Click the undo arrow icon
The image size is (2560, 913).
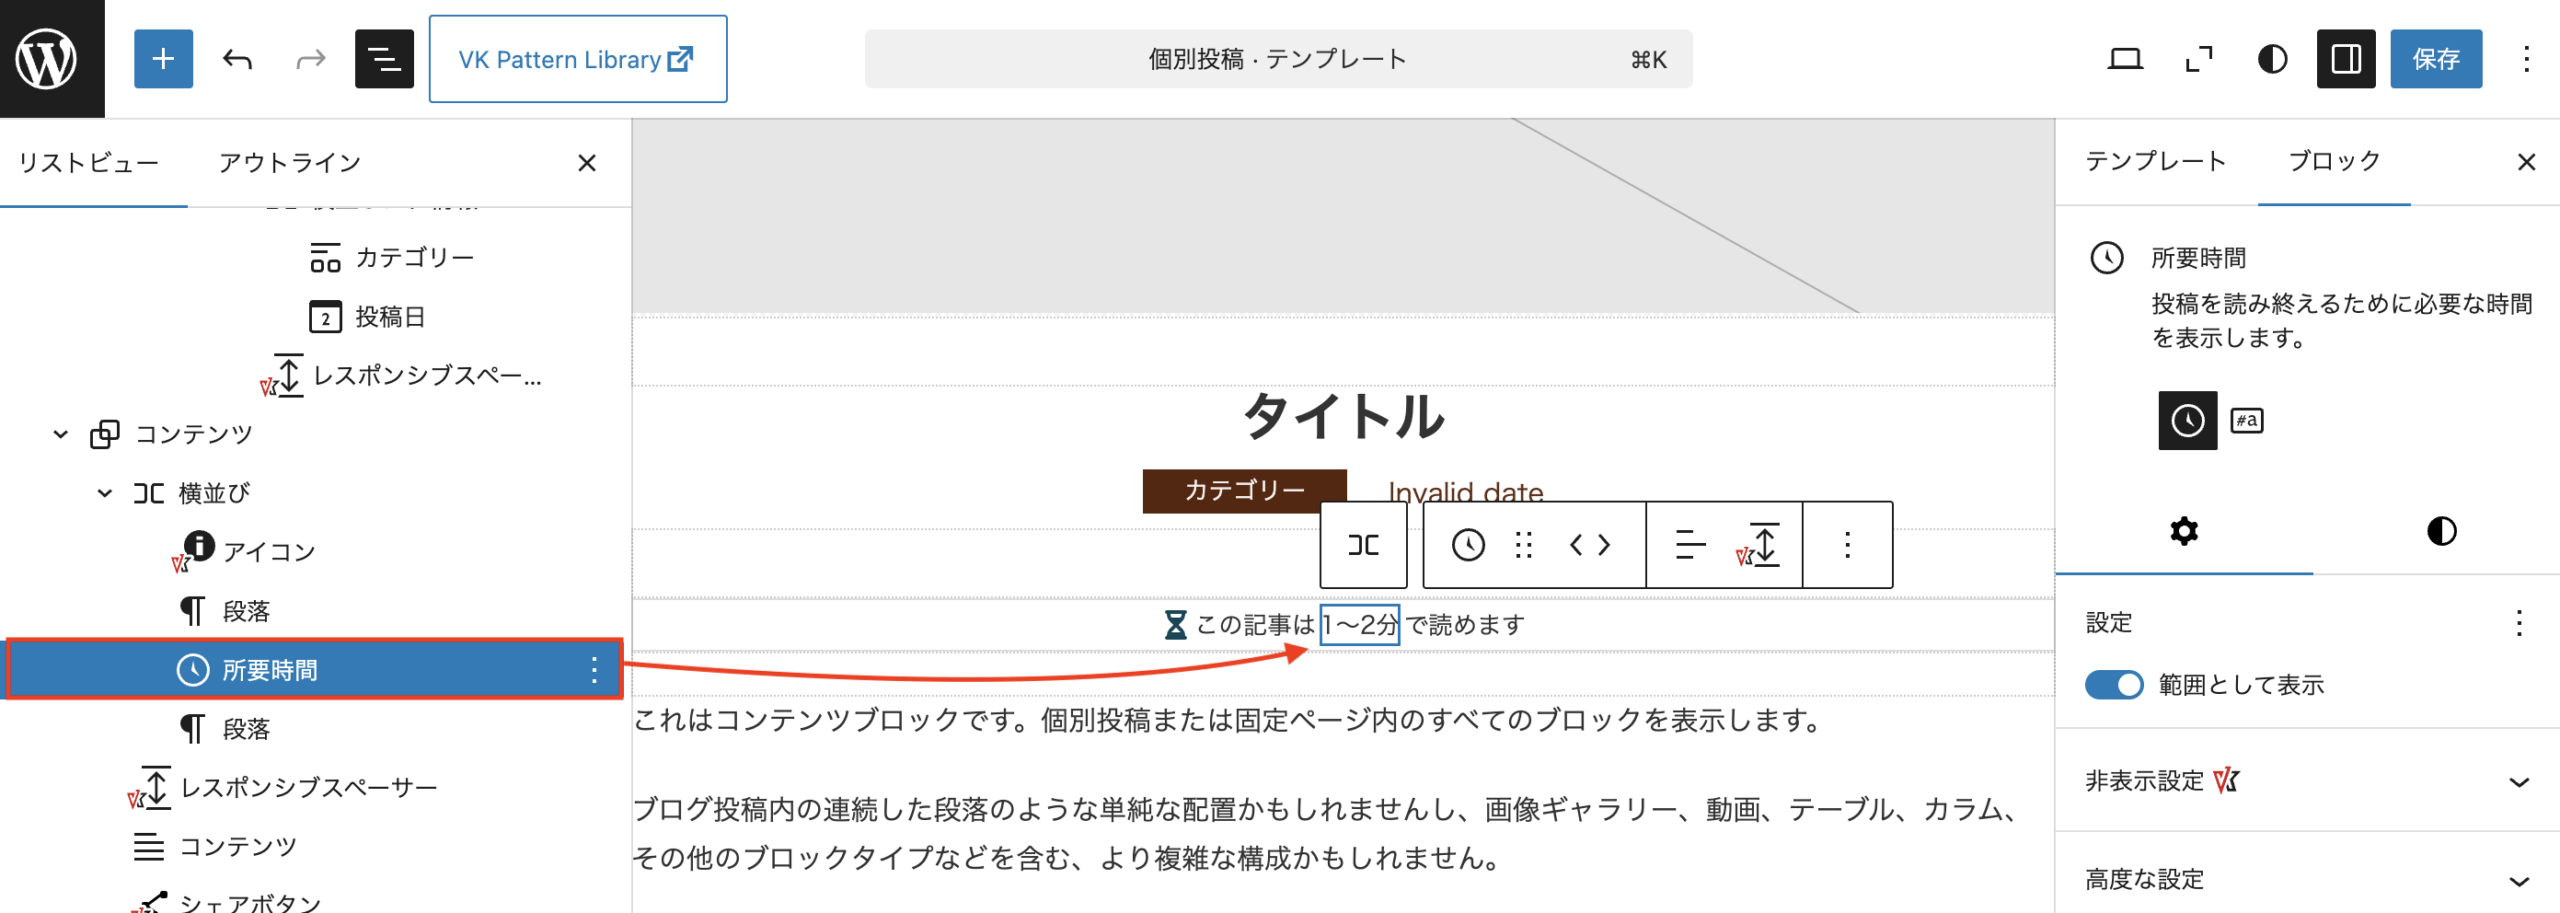click(237, 59)
